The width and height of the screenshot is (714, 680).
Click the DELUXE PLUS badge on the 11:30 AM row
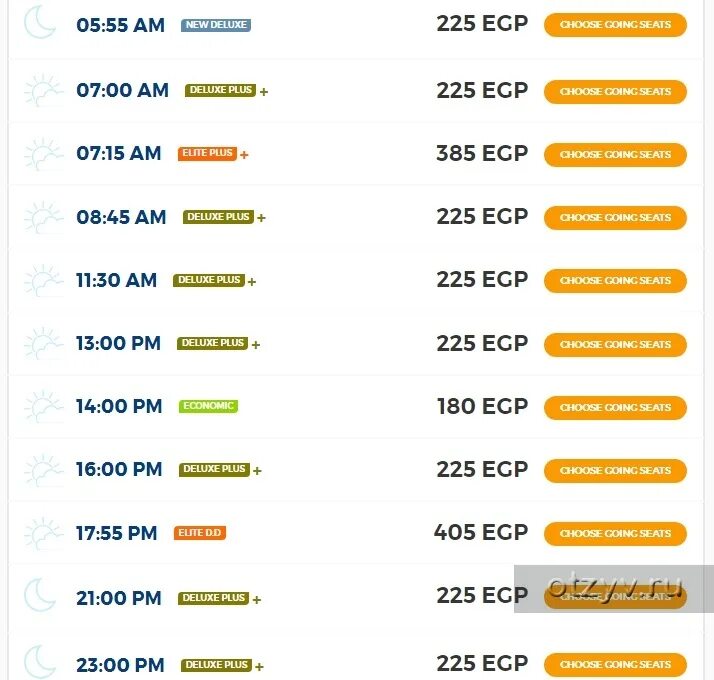point(209,280)
